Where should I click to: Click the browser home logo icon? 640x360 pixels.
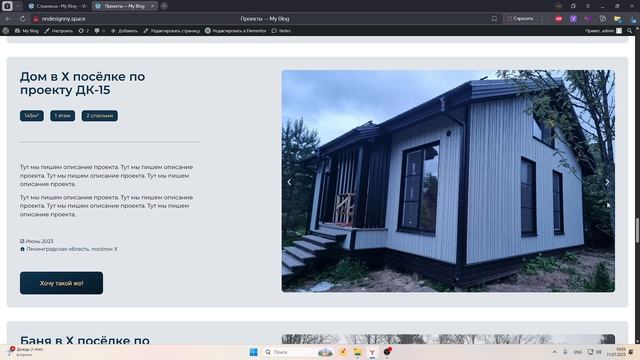pos(7,6)
